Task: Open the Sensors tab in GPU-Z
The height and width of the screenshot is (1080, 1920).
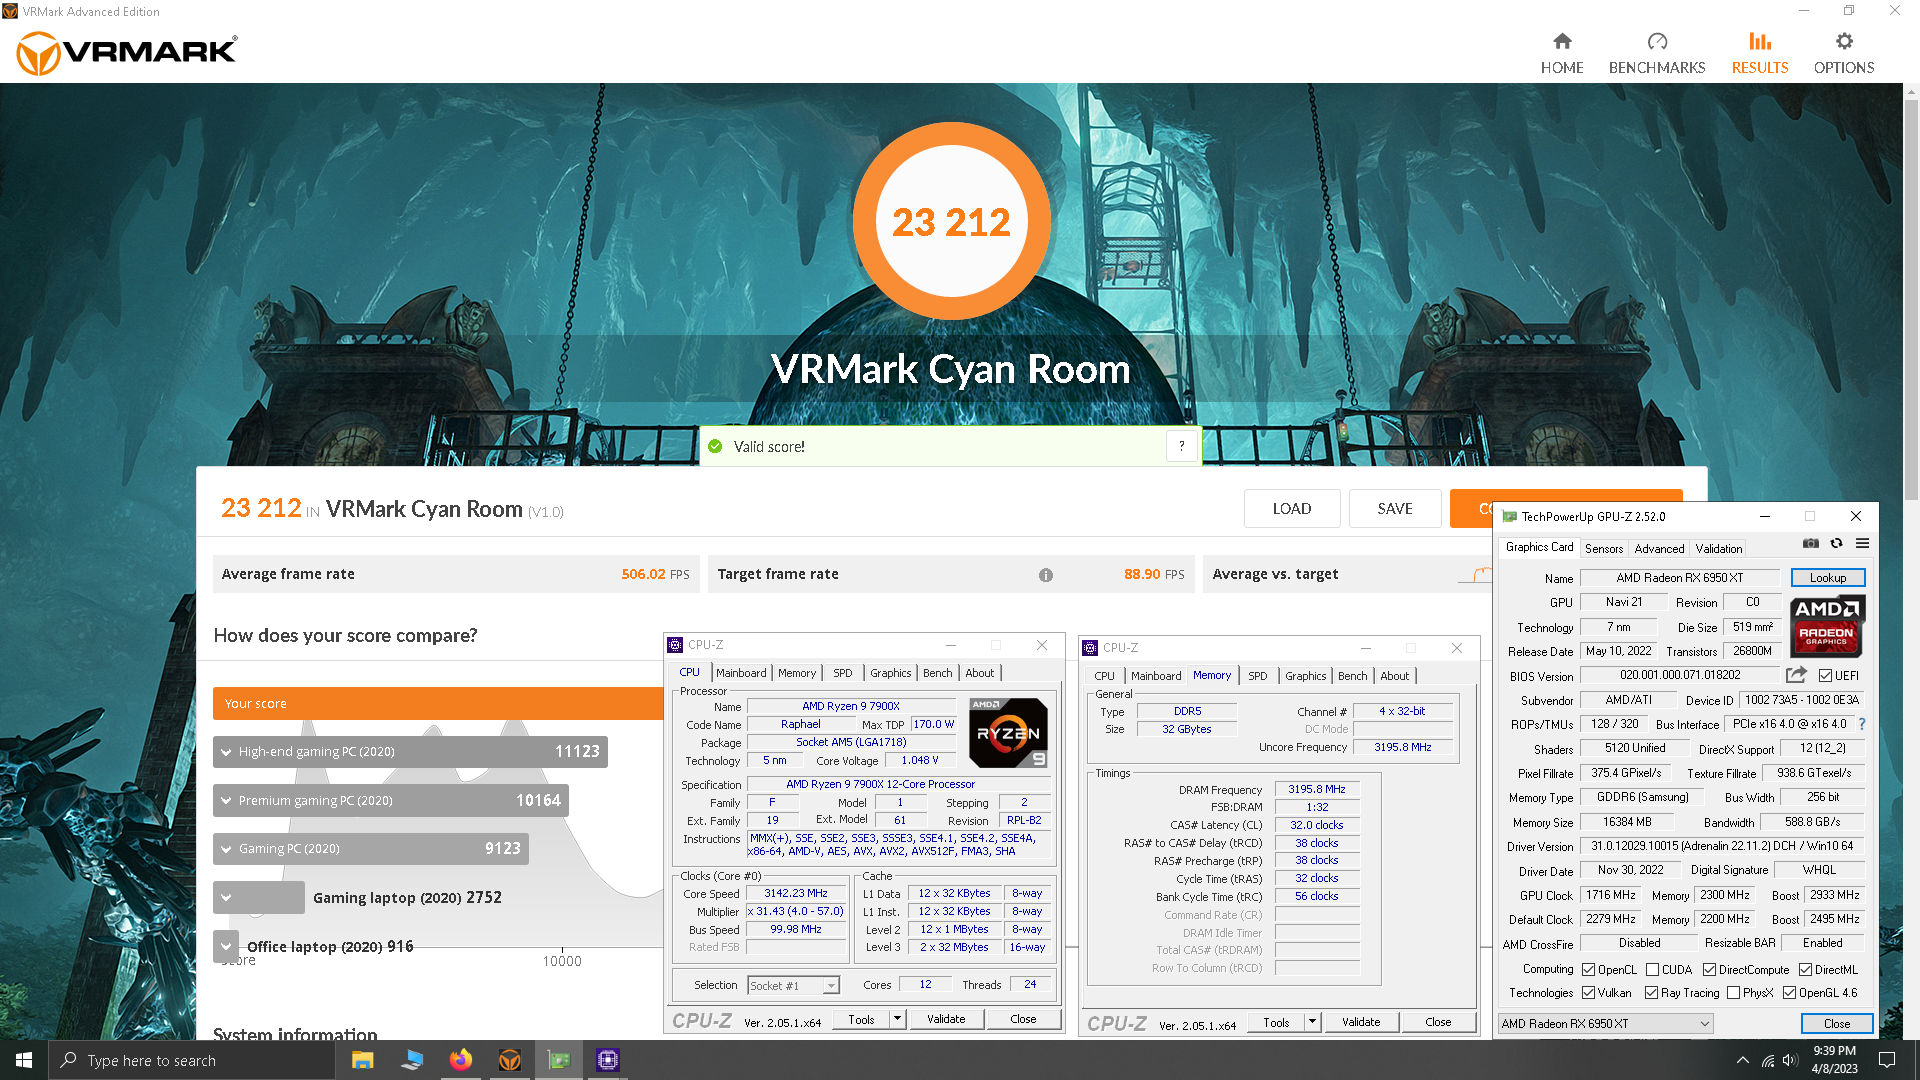Action: [1604, 549]
